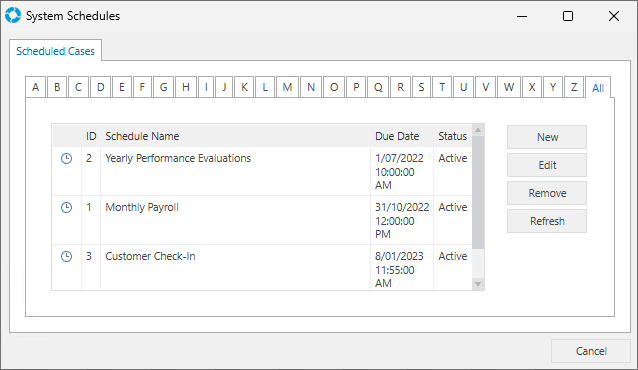
Task: Select the Monthly Payroll schedule row
Action: (x=262, y=220)
